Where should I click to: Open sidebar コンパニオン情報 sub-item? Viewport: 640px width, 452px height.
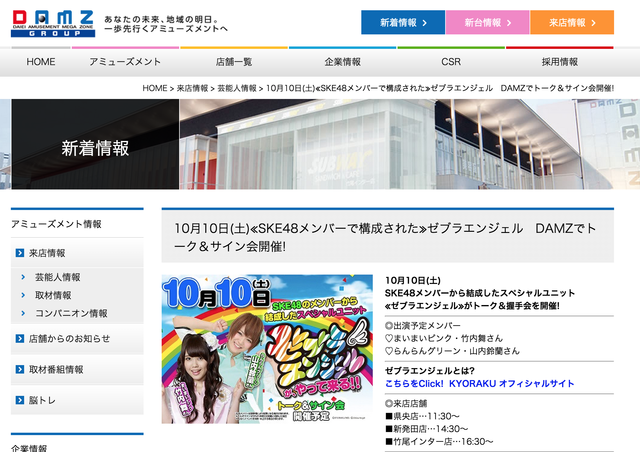pos(71,313)
